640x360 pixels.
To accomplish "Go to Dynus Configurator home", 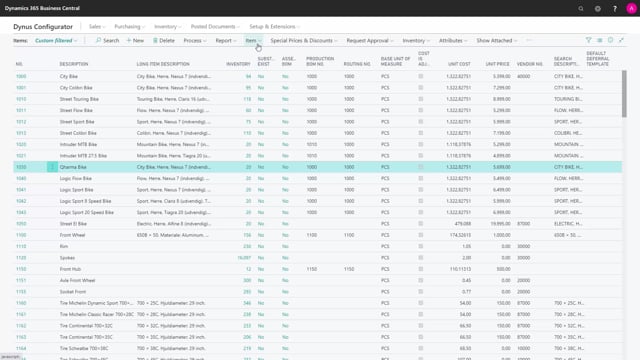I will [43, 27].
